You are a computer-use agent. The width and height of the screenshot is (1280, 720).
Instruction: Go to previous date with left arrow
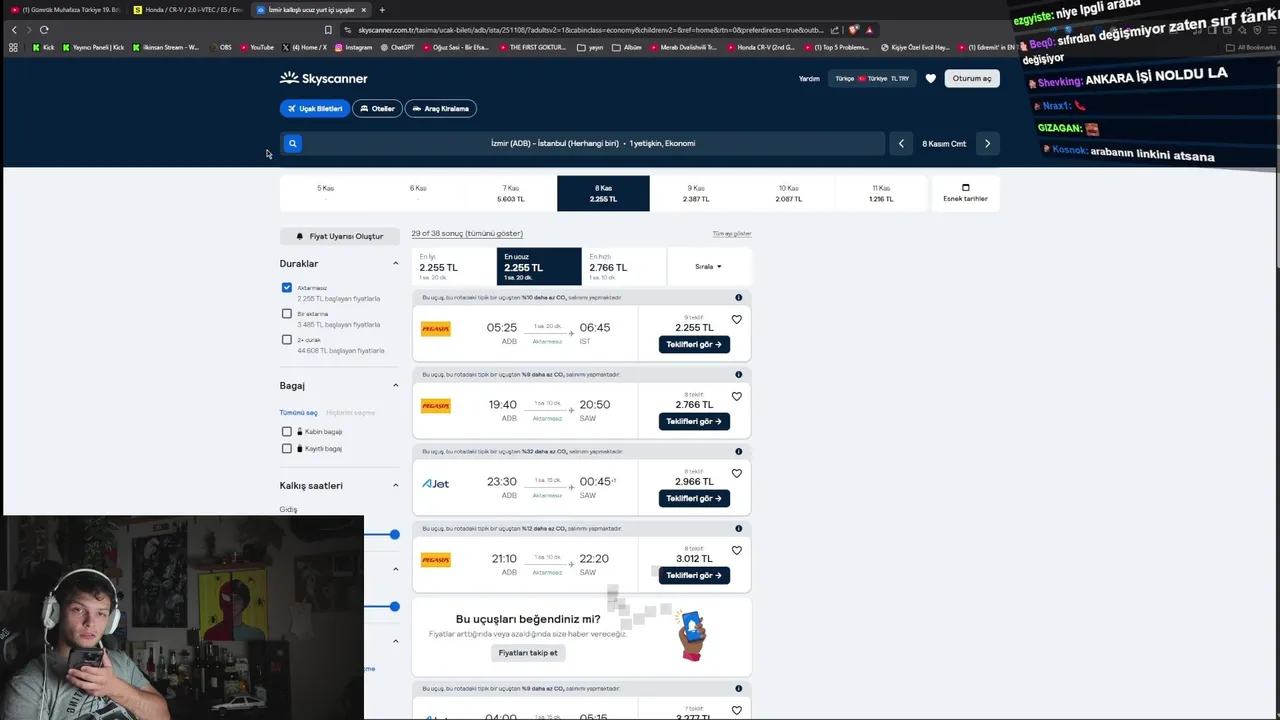tap(901, 143)
